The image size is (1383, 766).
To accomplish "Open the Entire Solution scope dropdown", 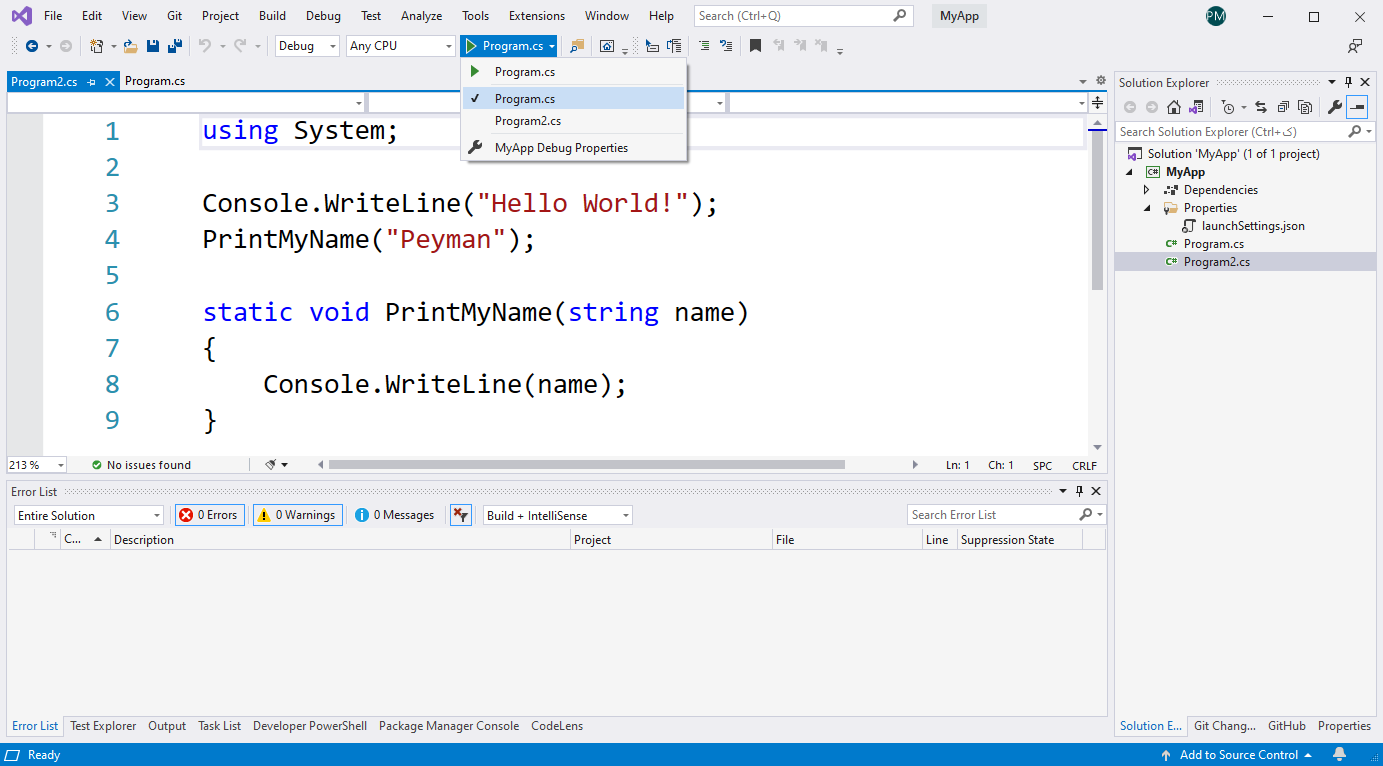I will [89, 515].
